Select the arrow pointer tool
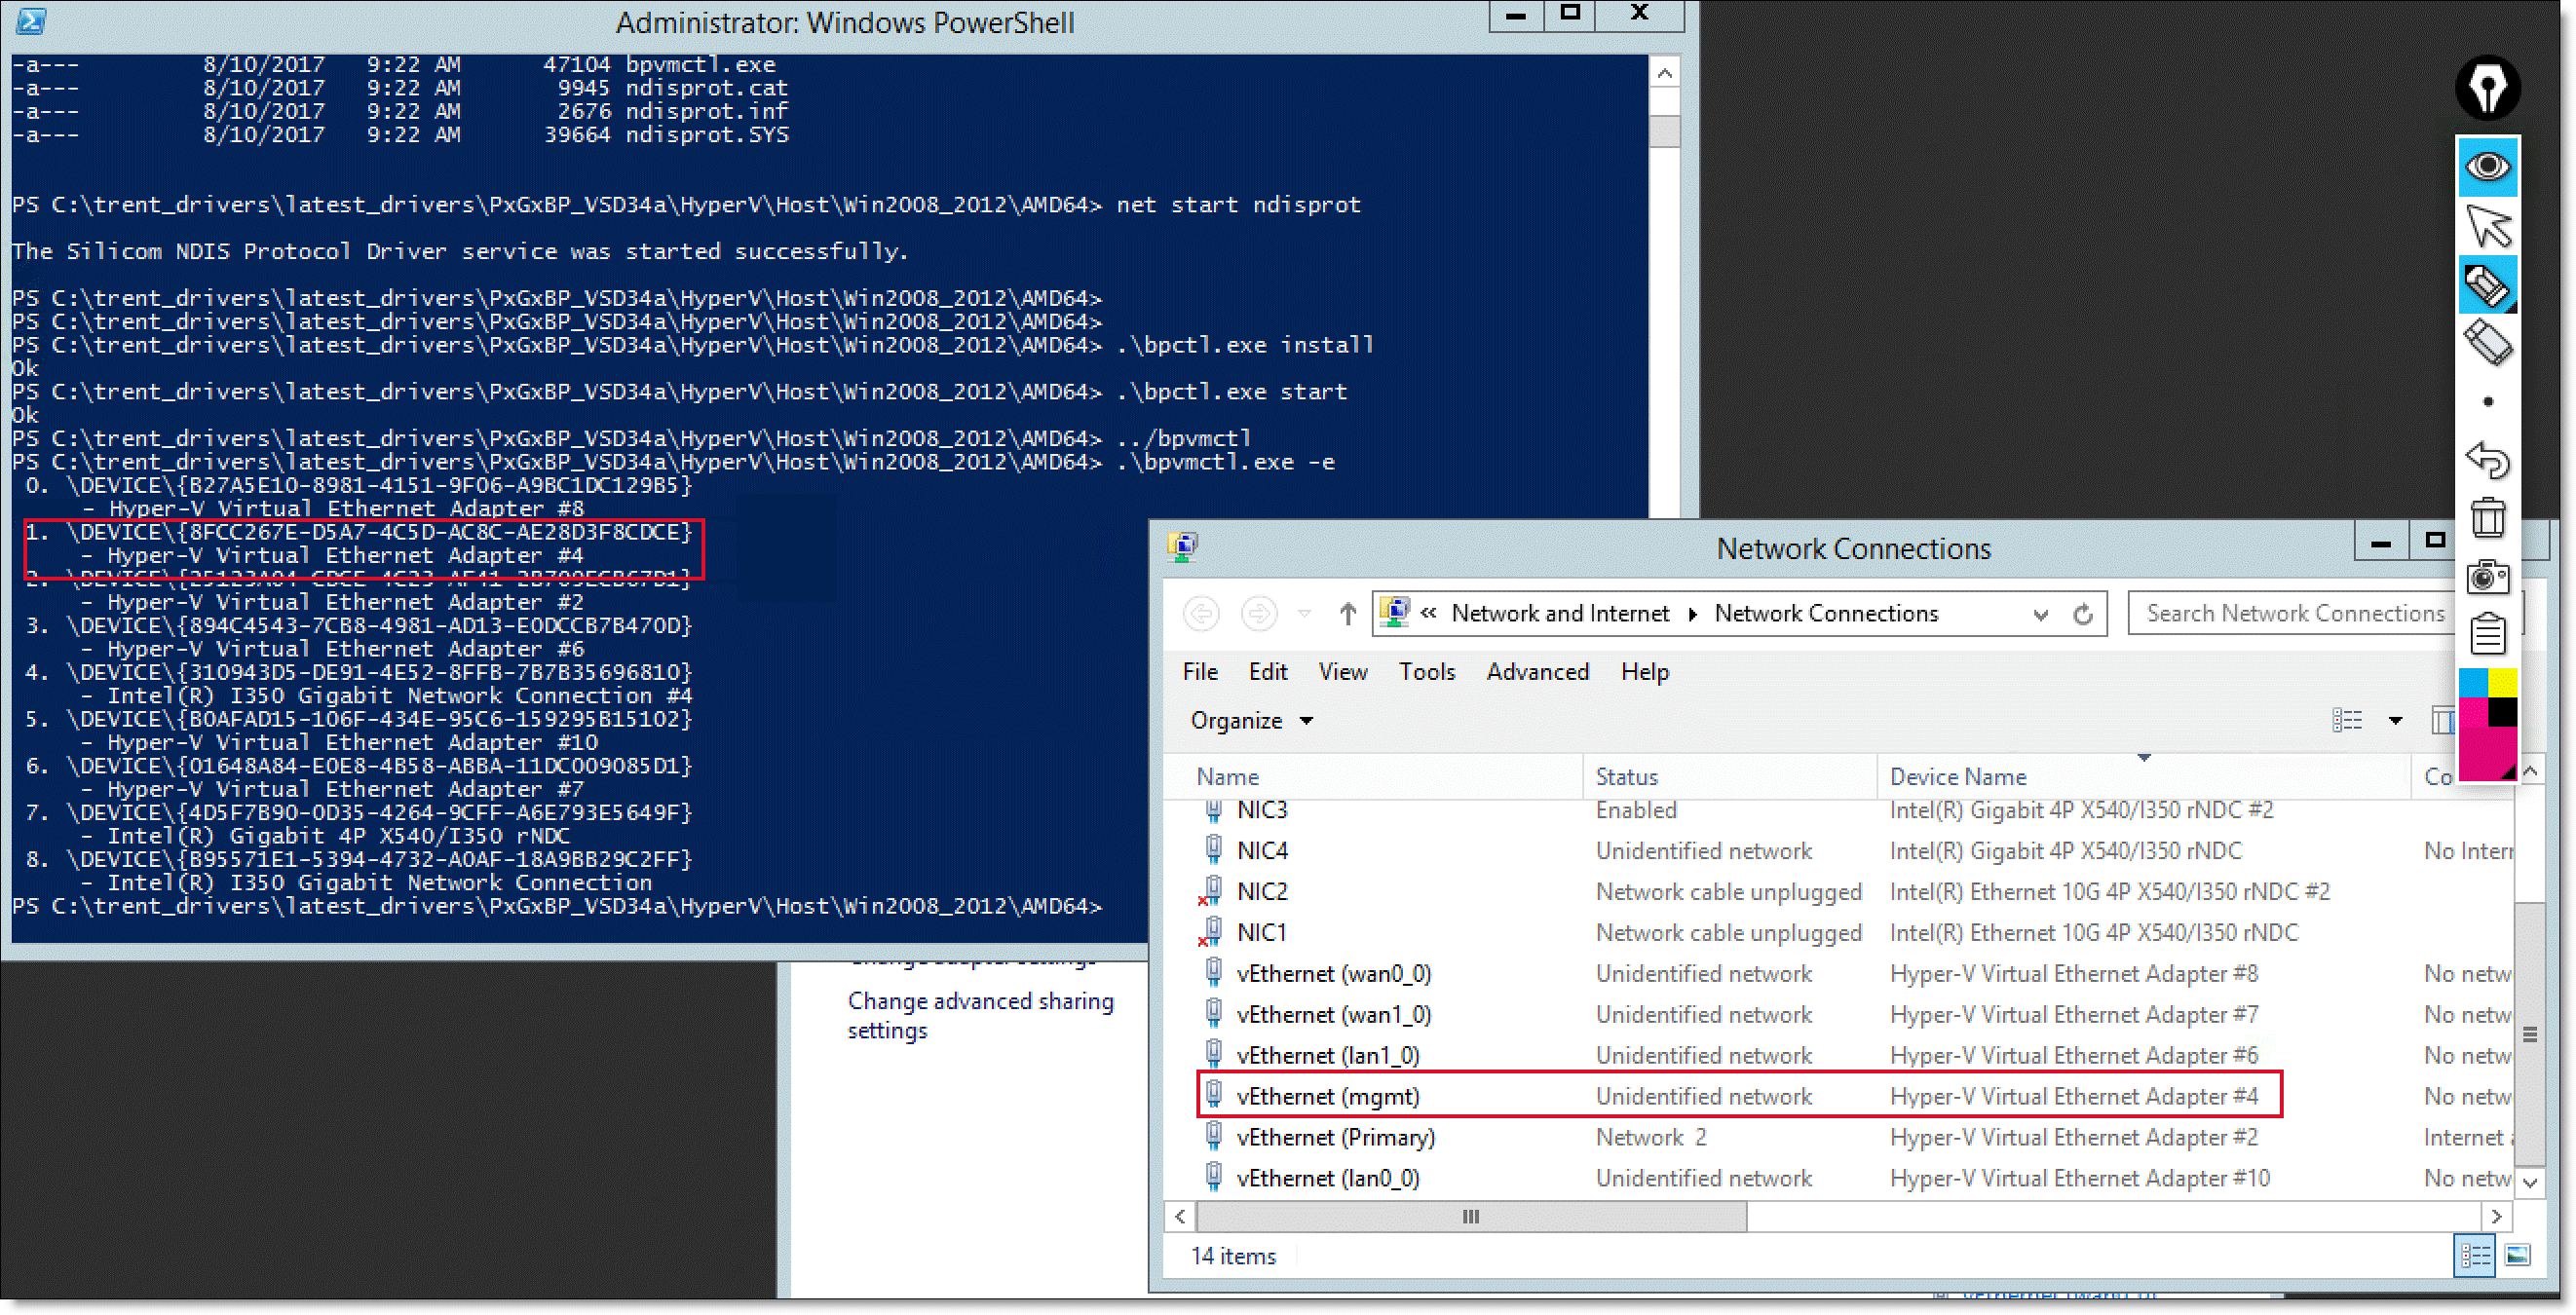The image size is (2576, 1315). click(x=2487, y=226)
